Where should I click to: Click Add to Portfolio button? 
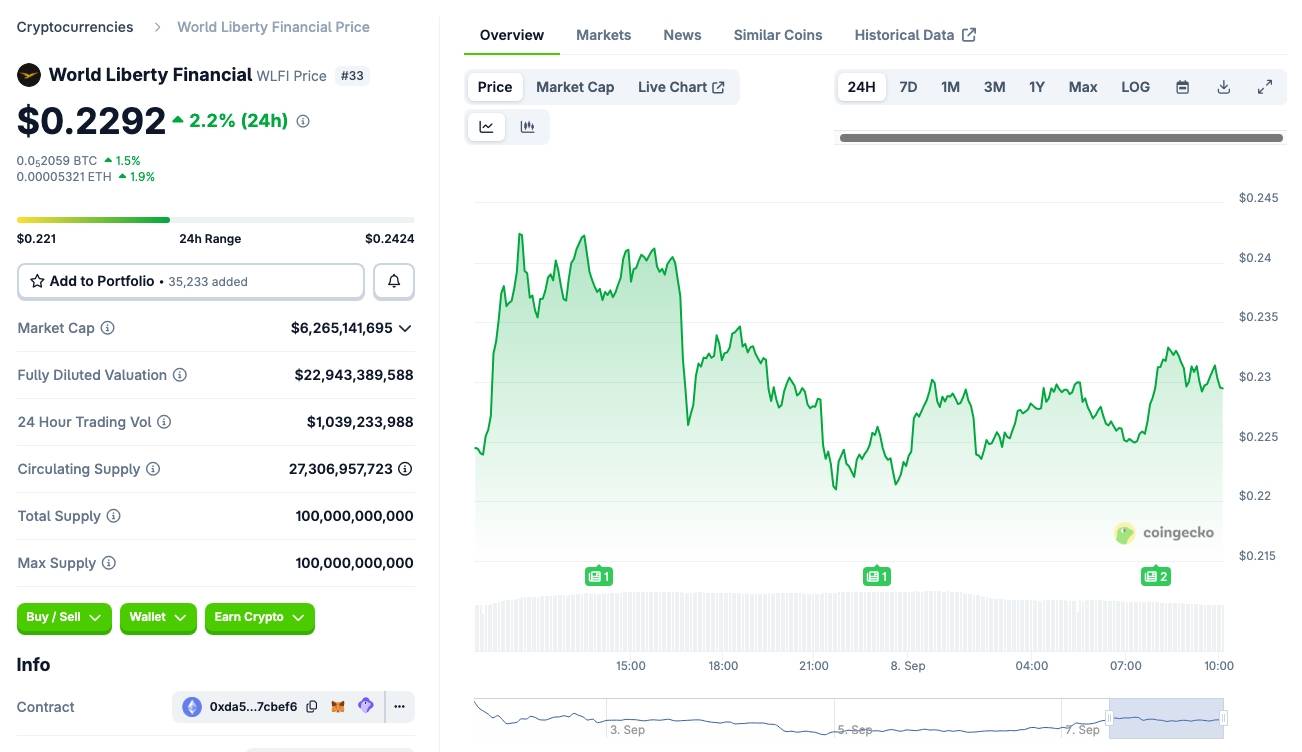[191, 282]
